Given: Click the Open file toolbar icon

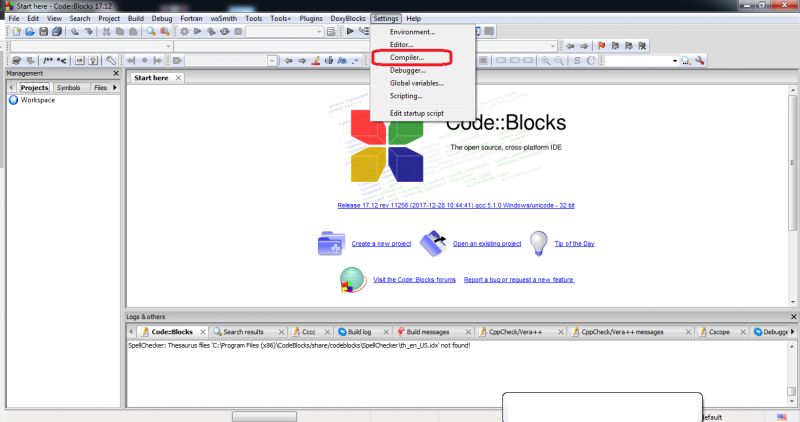Looking at the screenshot, I should (30, 32).
